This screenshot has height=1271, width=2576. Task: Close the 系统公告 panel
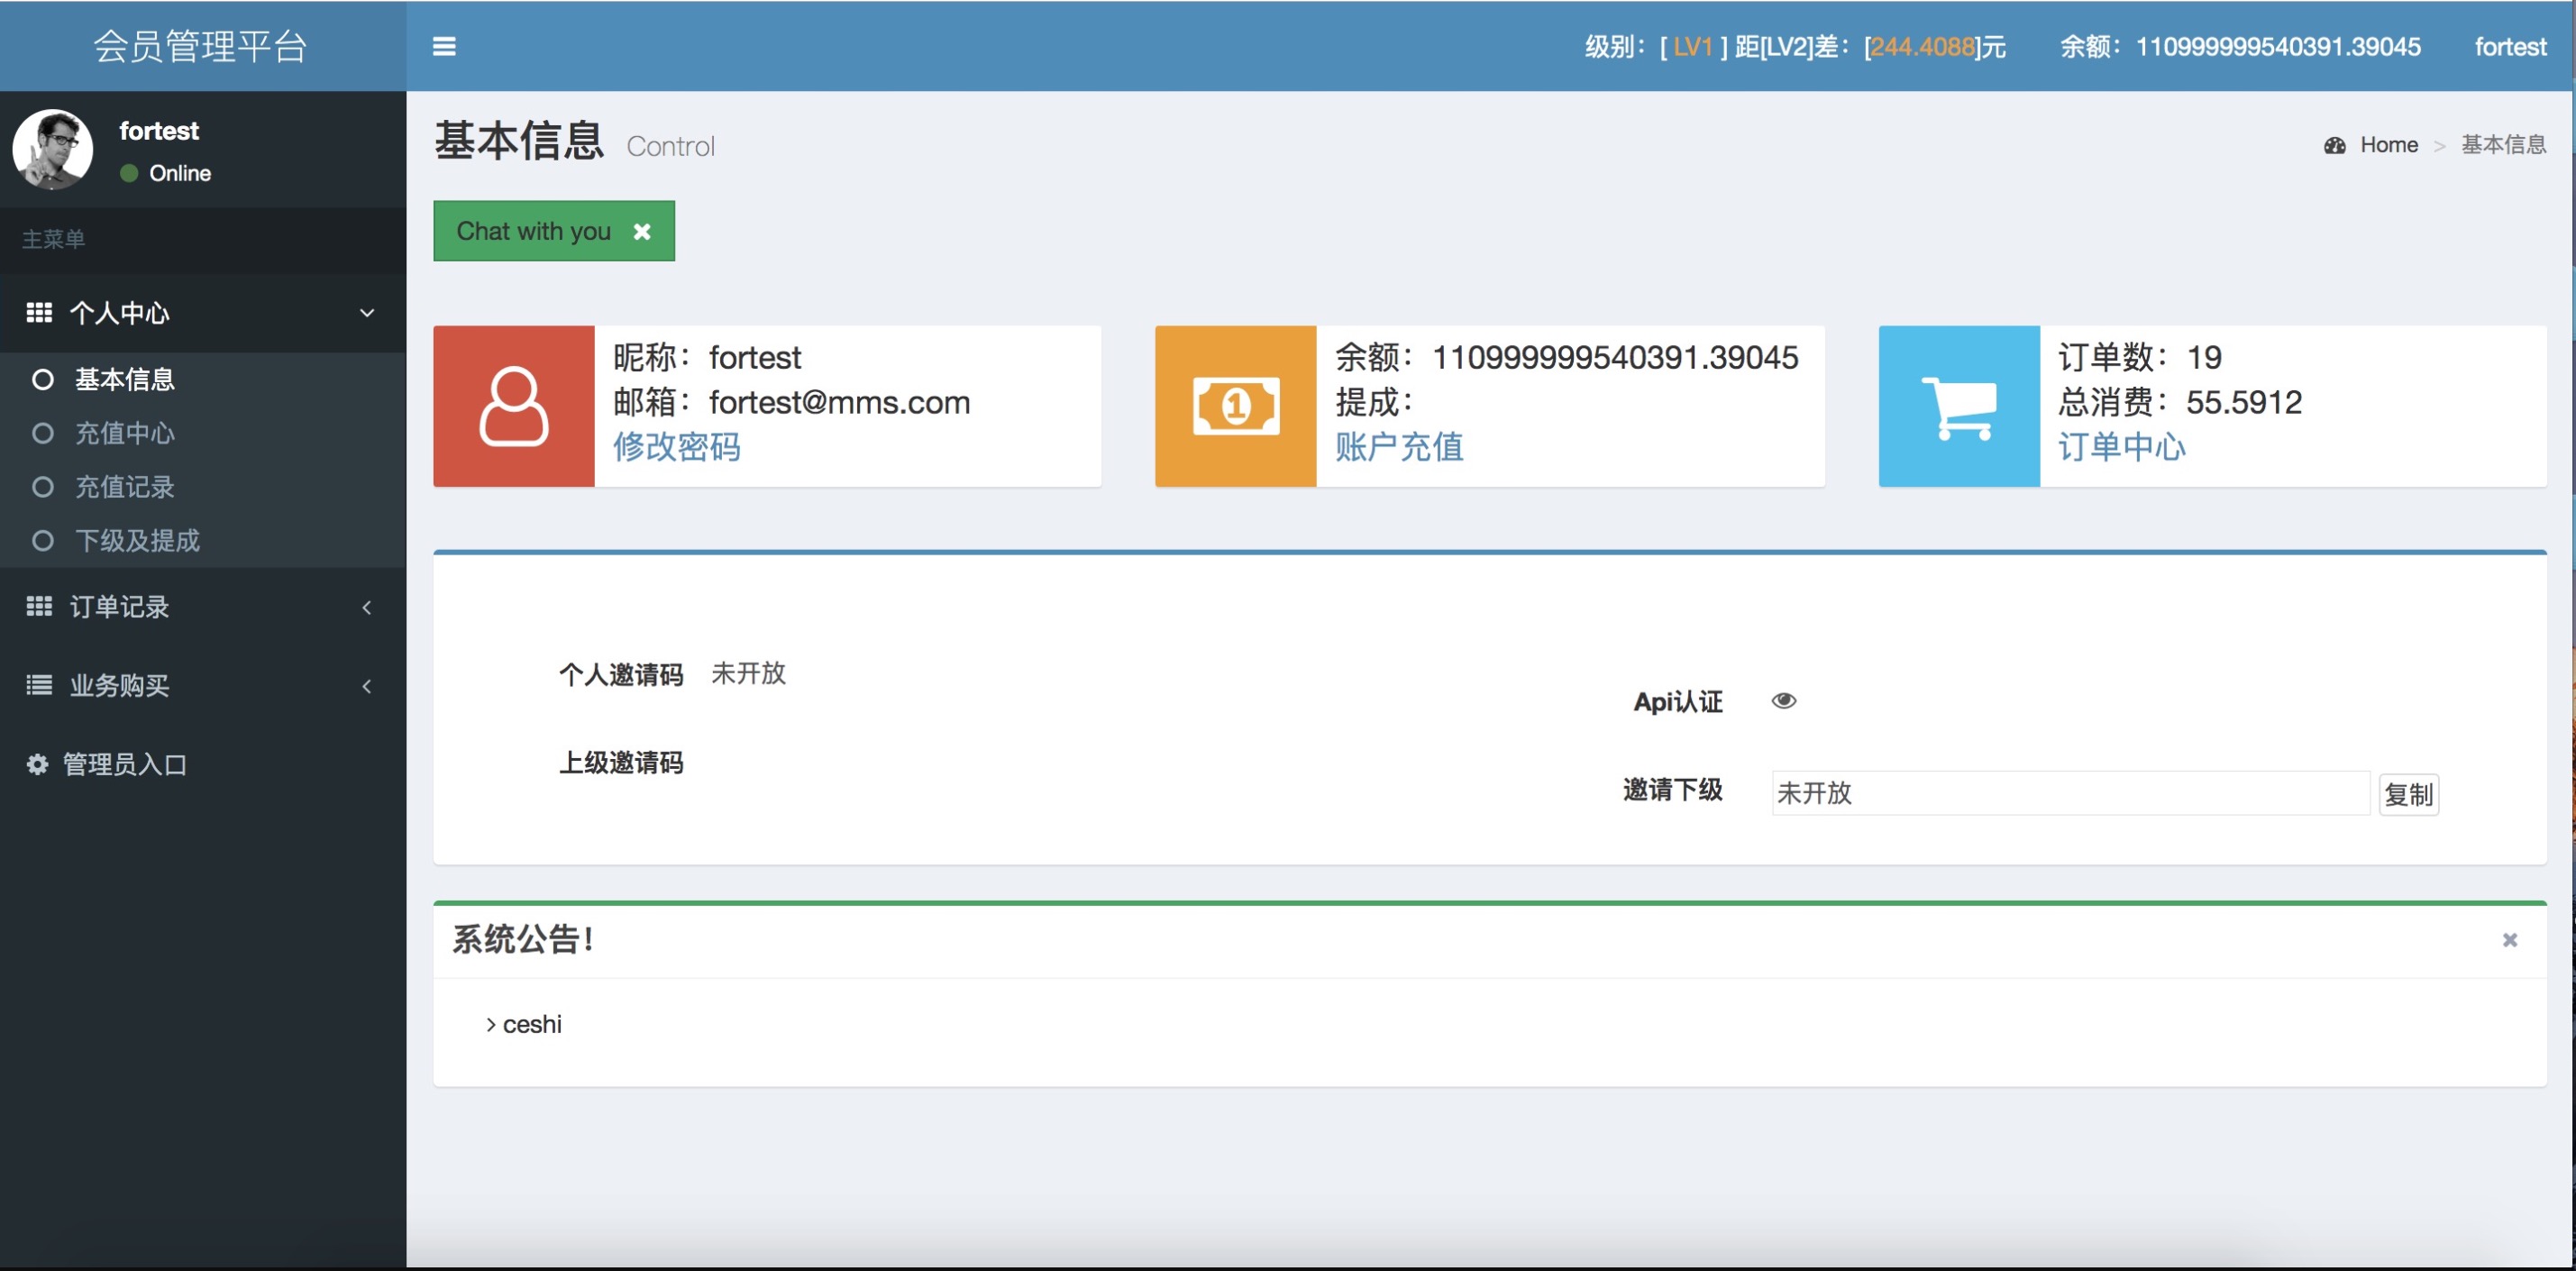point(2510,940)
